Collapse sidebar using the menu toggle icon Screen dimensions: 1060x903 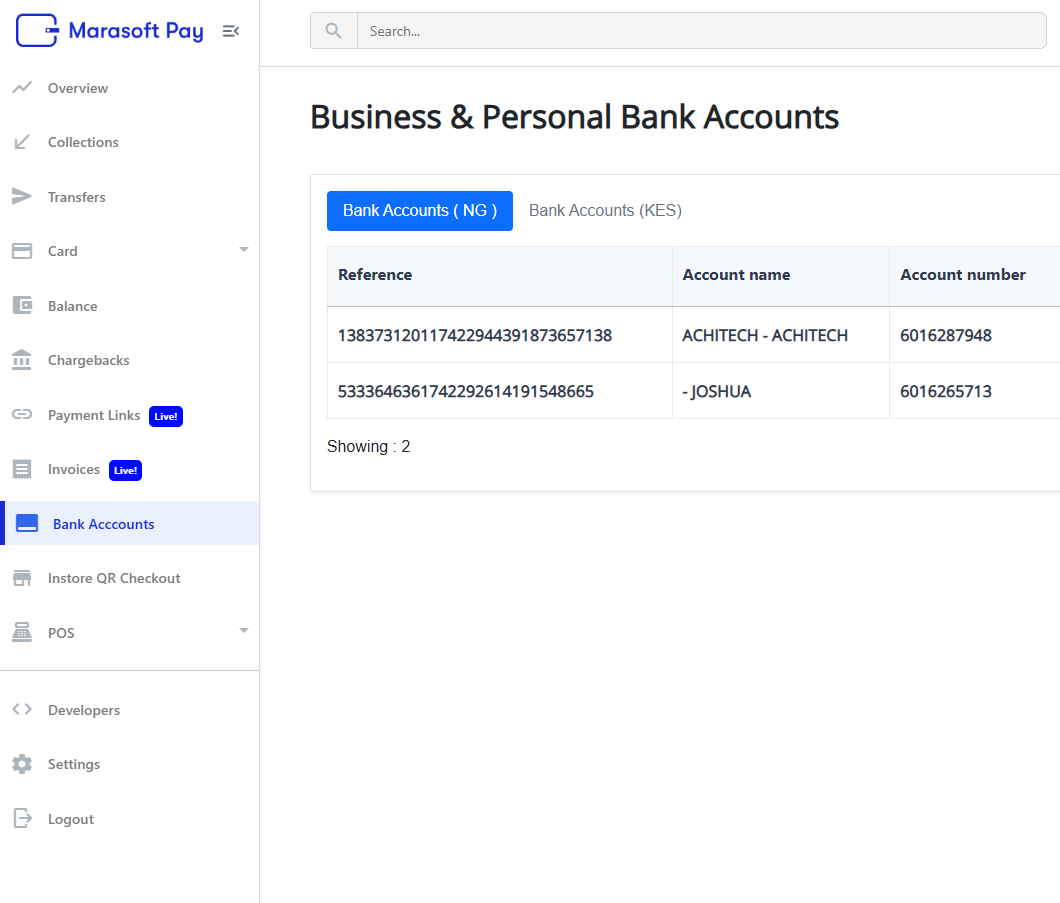coord(230,31)
